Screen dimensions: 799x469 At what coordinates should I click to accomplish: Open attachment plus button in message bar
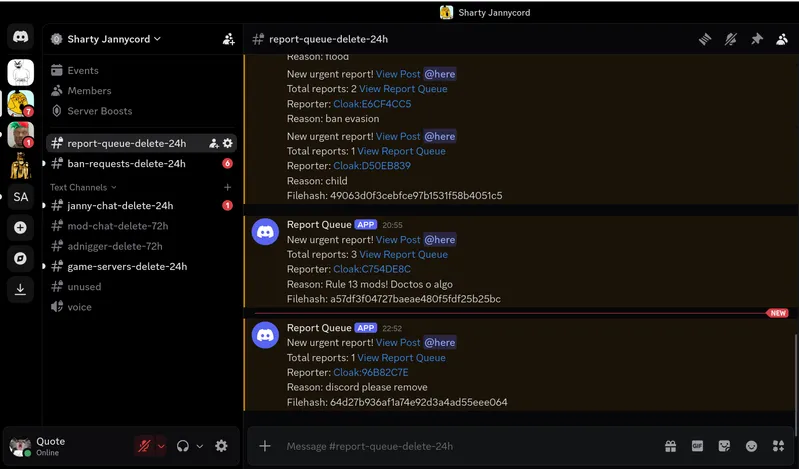point(264,446)
